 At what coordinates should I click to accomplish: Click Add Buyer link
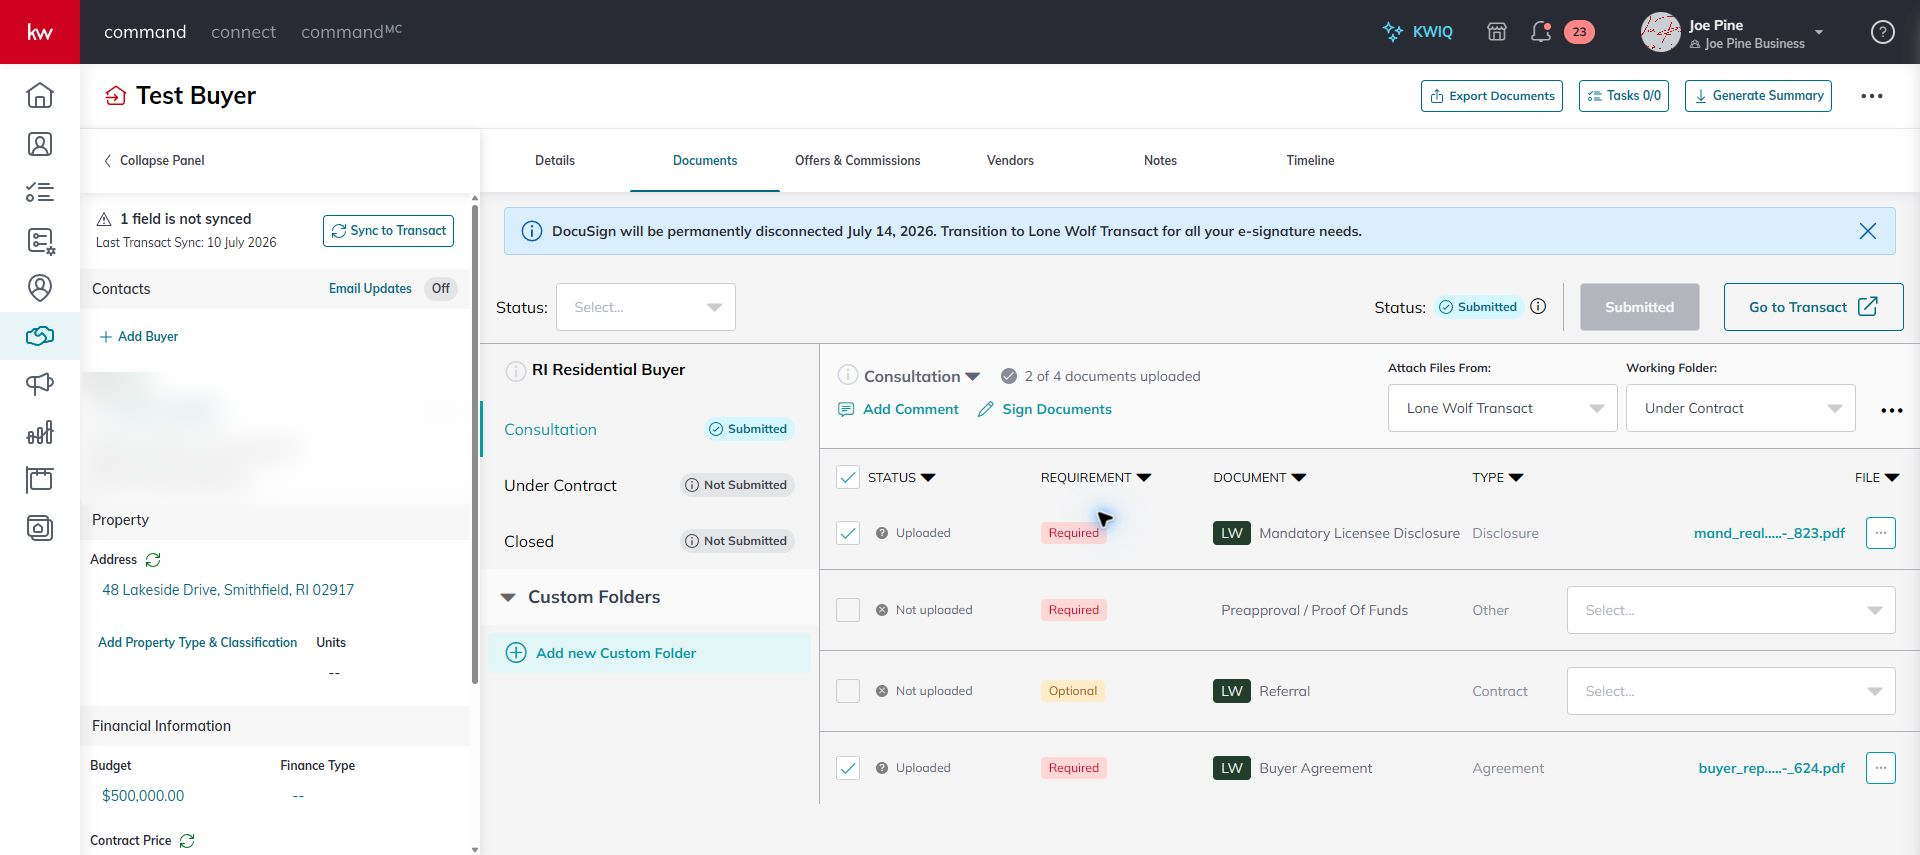pos(139,337)
